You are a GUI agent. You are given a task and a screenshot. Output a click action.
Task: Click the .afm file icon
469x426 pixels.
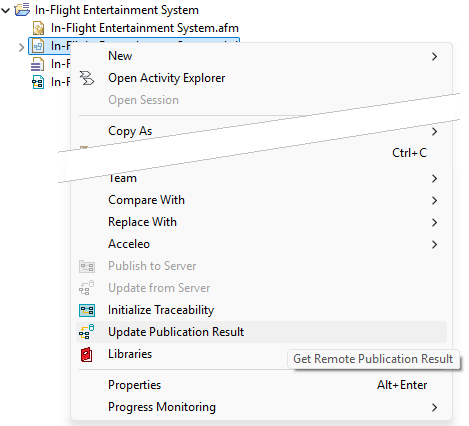pos(38,28)
